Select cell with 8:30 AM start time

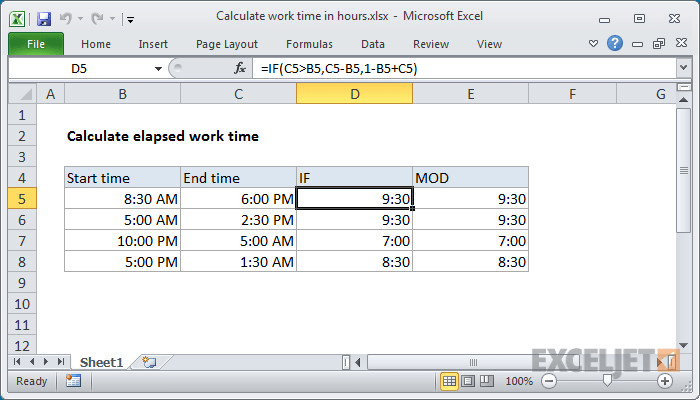click(122, 199)
